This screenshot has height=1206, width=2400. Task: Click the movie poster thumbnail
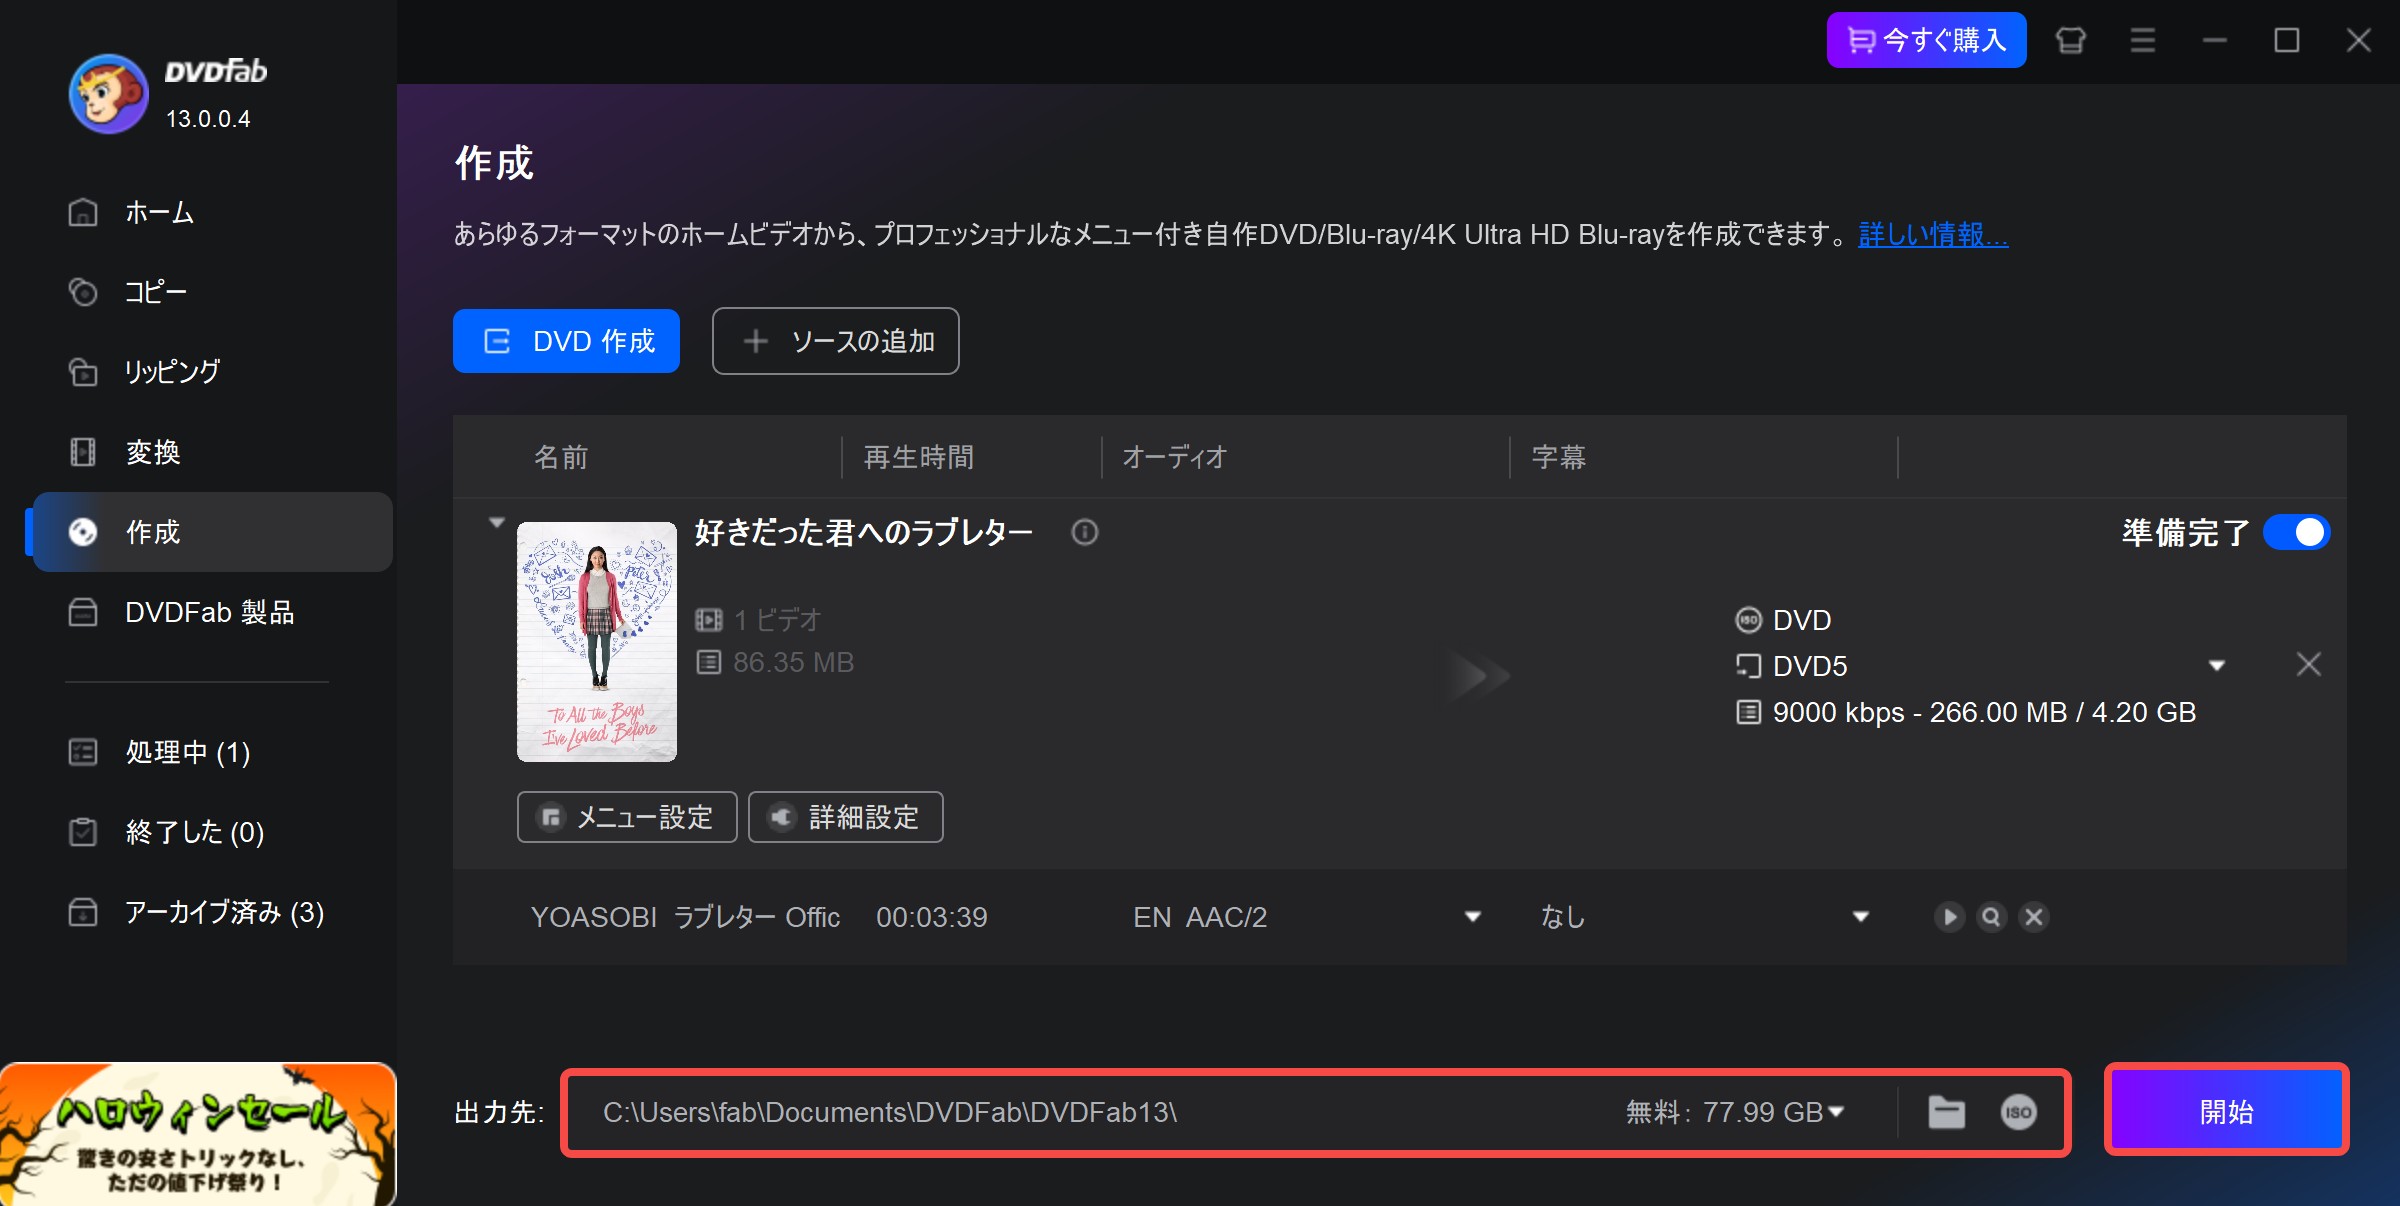coord(597,641)
